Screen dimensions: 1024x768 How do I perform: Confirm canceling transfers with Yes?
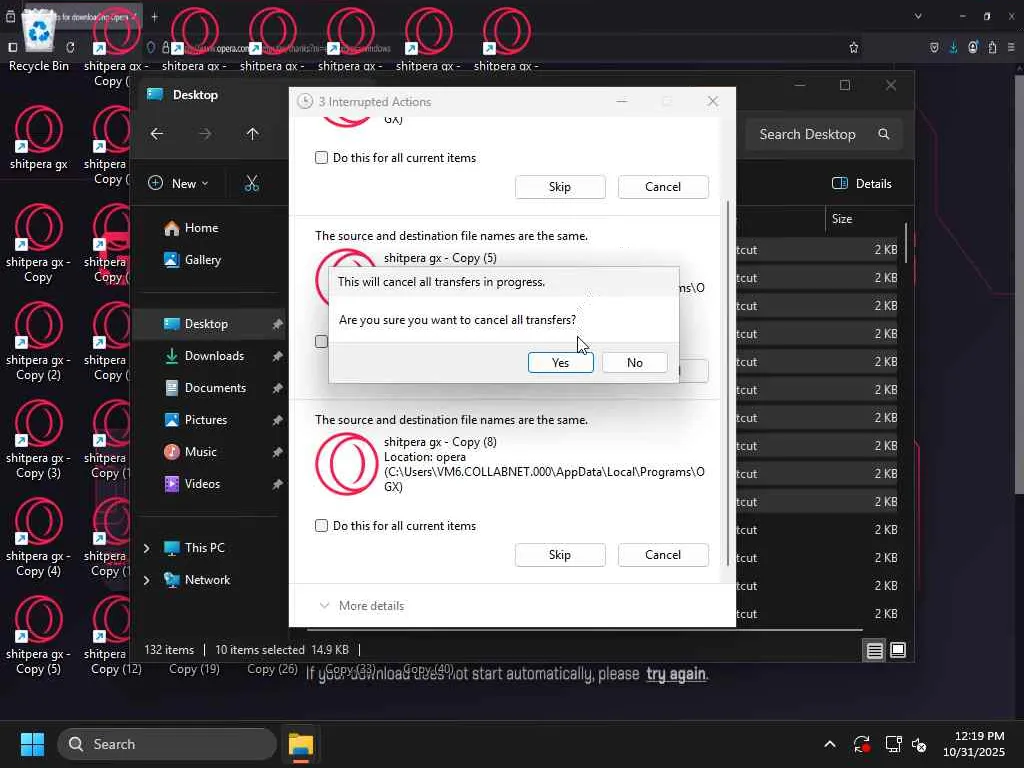[560, 362]
